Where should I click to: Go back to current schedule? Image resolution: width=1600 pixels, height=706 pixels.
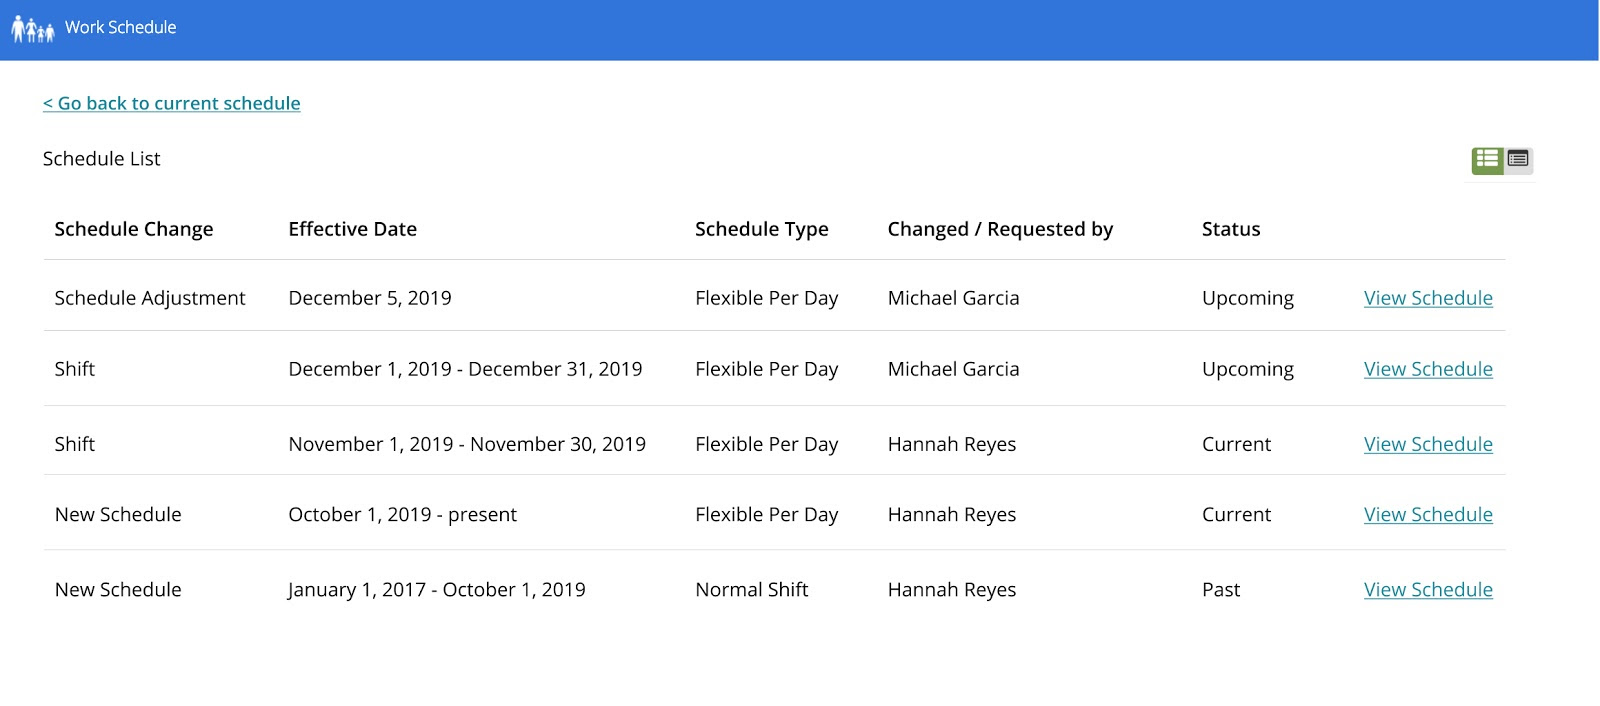[x=171, y=103]
